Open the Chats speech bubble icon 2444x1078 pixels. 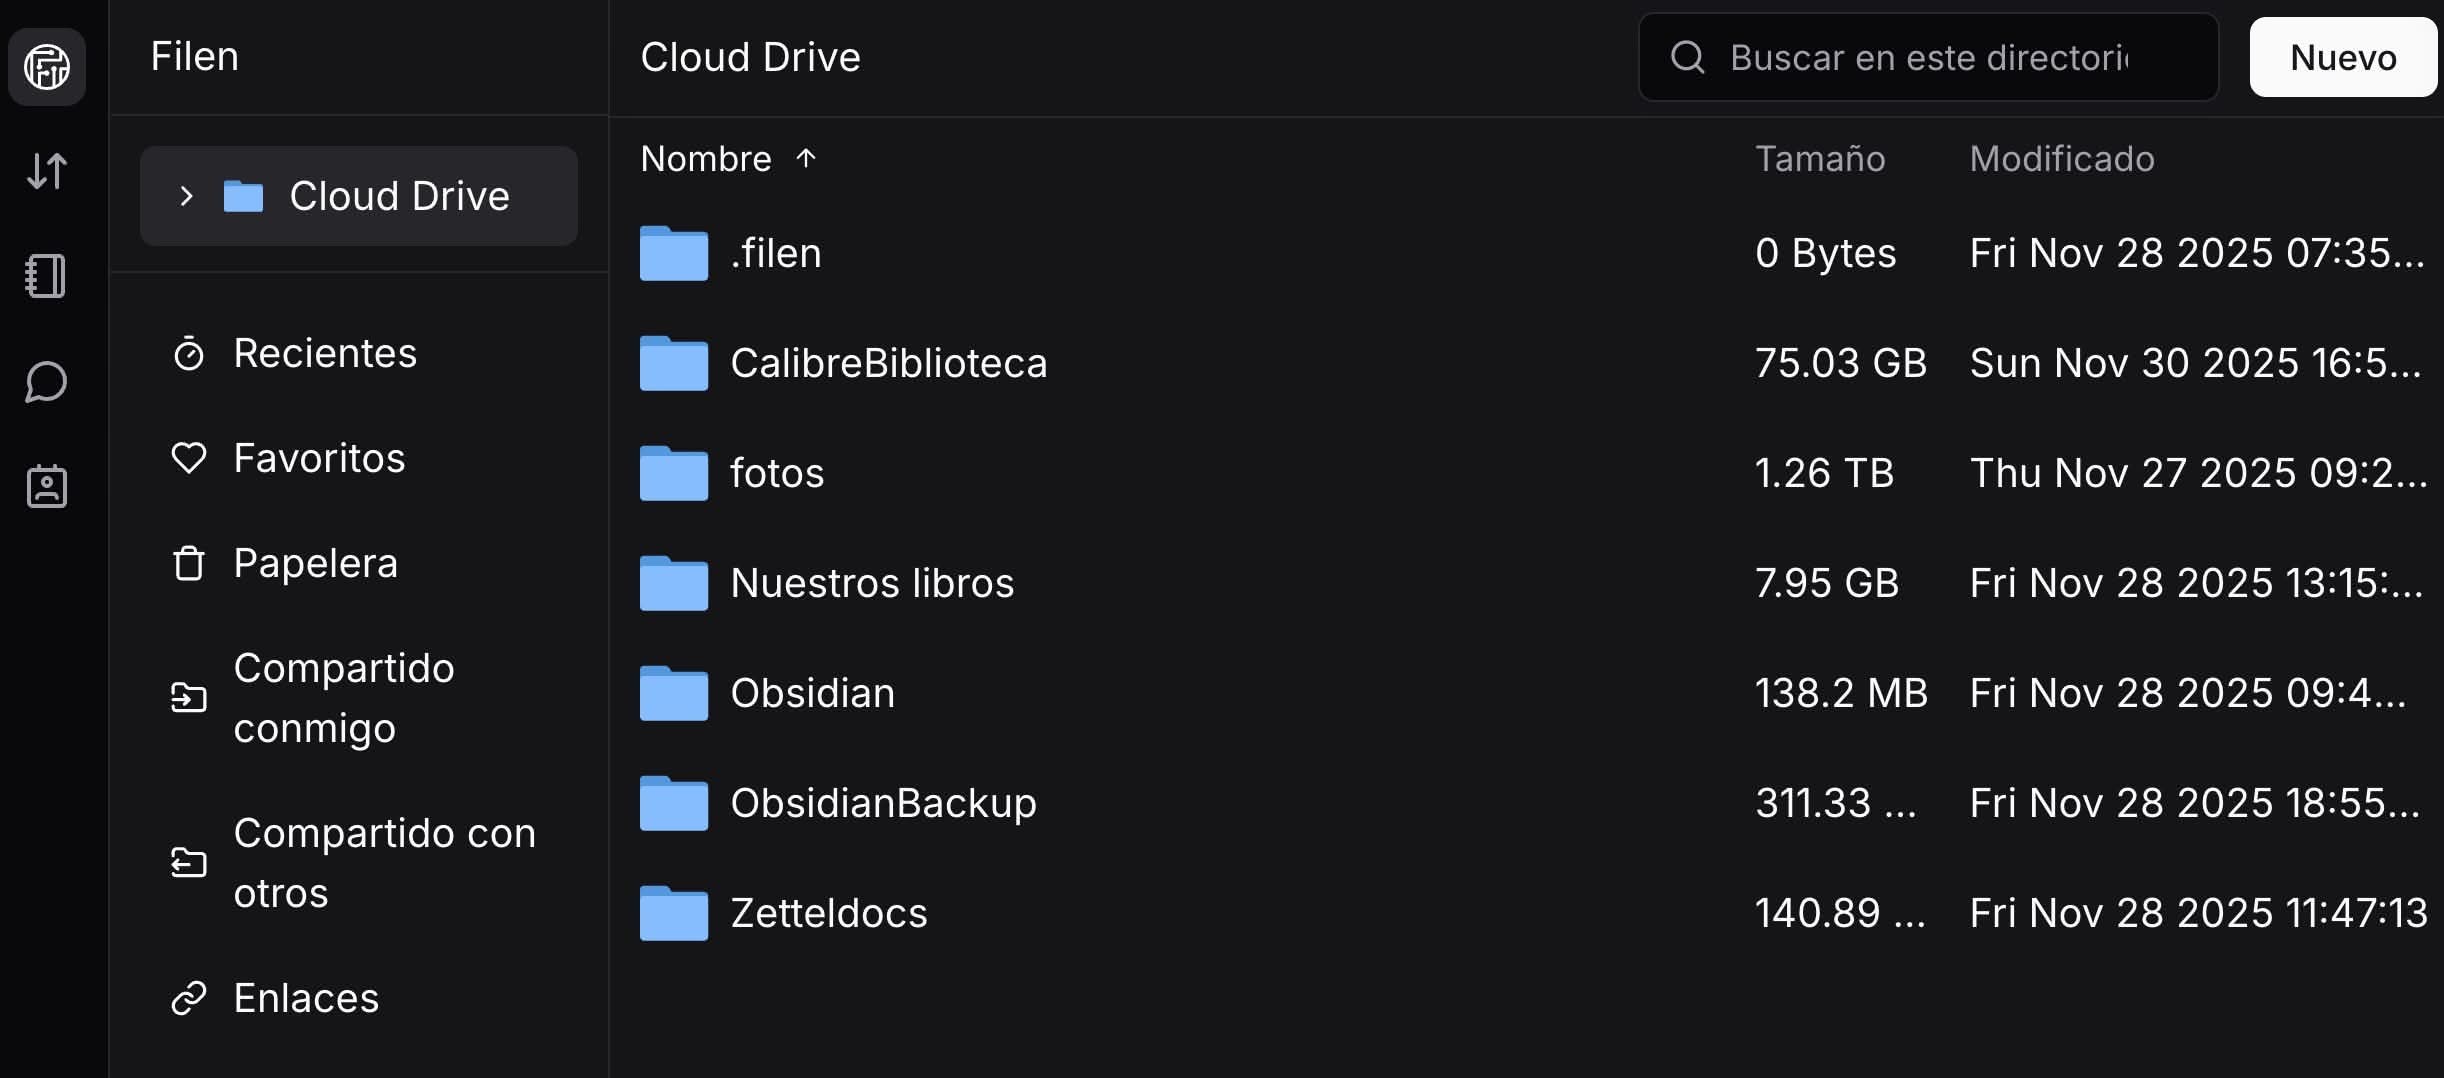pos(46,382)
